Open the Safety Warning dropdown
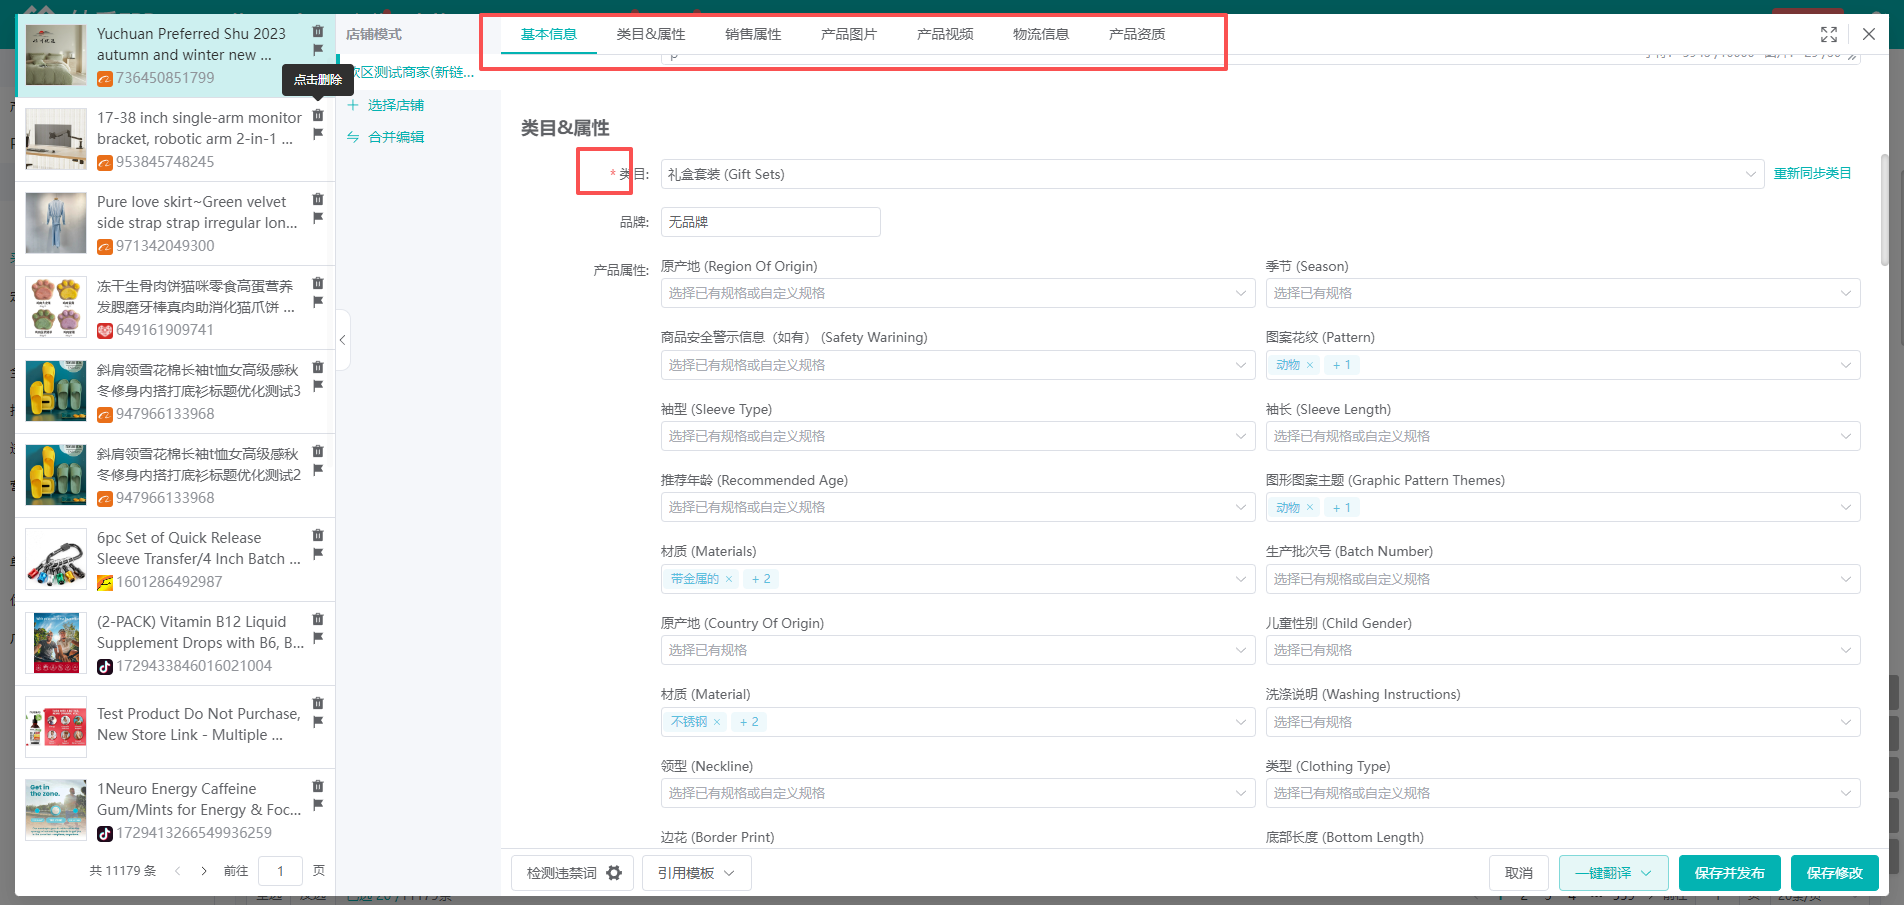The height and width of the screenshot is (905, 1904). tap(958, 365)
